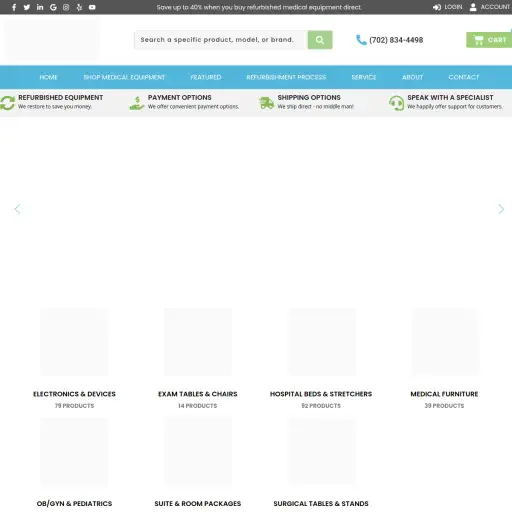Click the shopping cart icon
The height and width of the screenshot is (512, 512).
pos(478,40)
